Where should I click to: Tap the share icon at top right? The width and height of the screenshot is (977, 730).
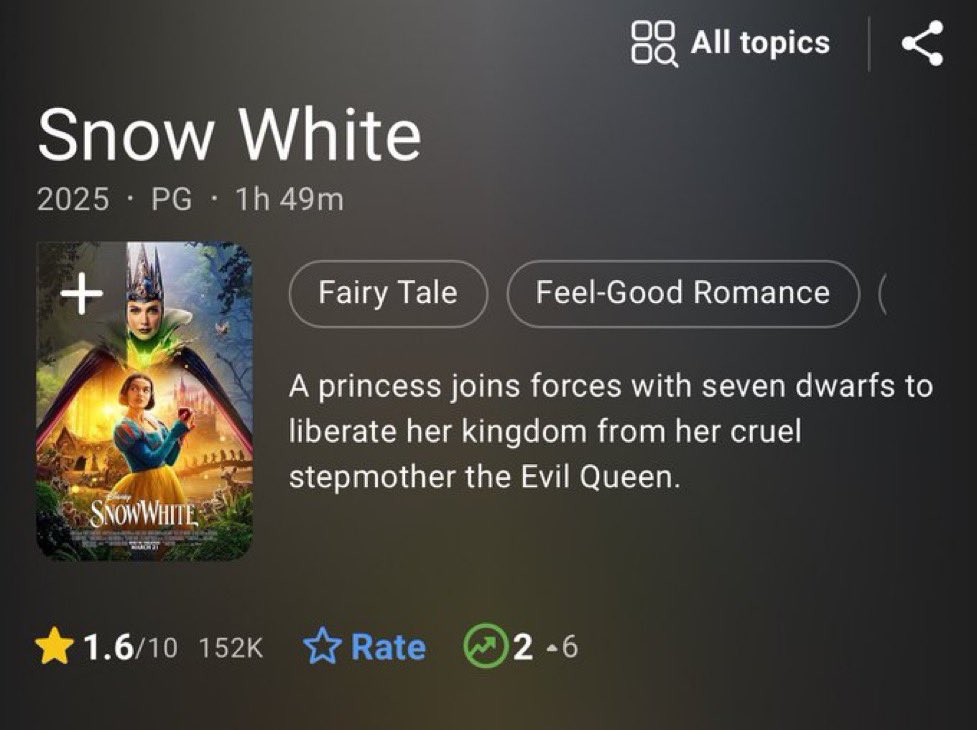tap(922, 43)
